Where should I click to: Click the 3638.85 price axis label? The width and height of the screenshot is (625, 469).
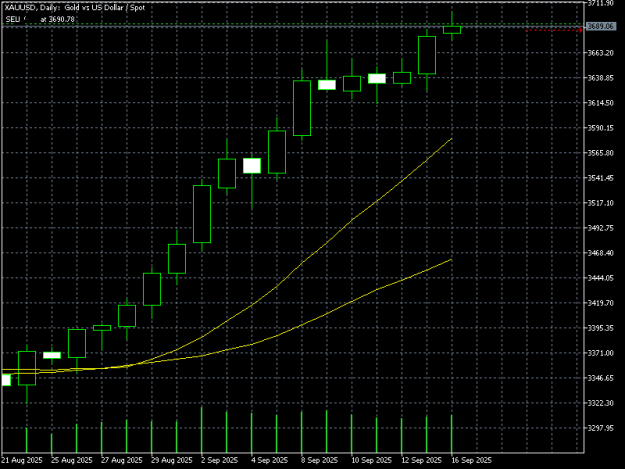[601, 78]
